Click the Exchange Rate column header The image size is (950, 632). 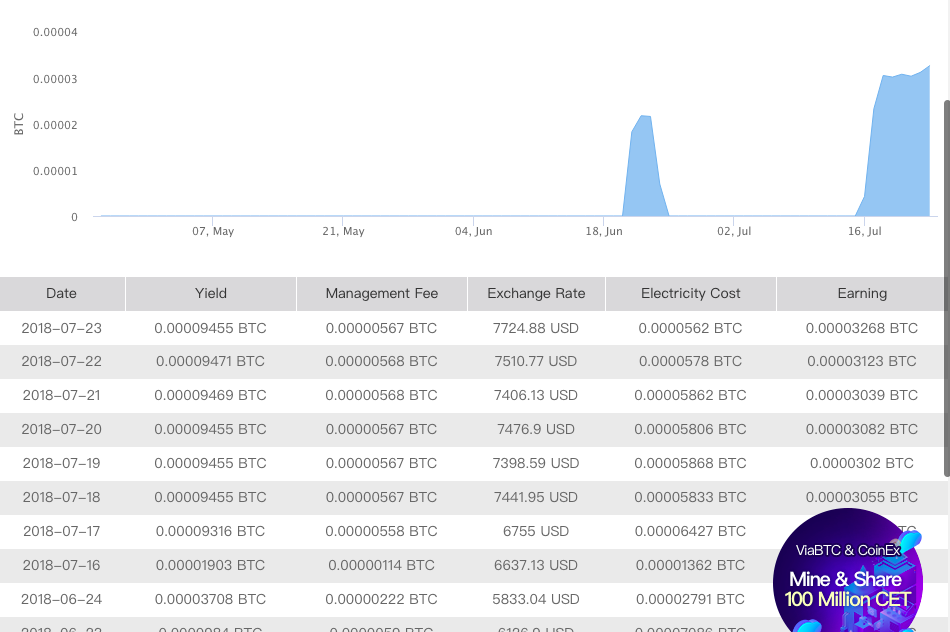536,293
